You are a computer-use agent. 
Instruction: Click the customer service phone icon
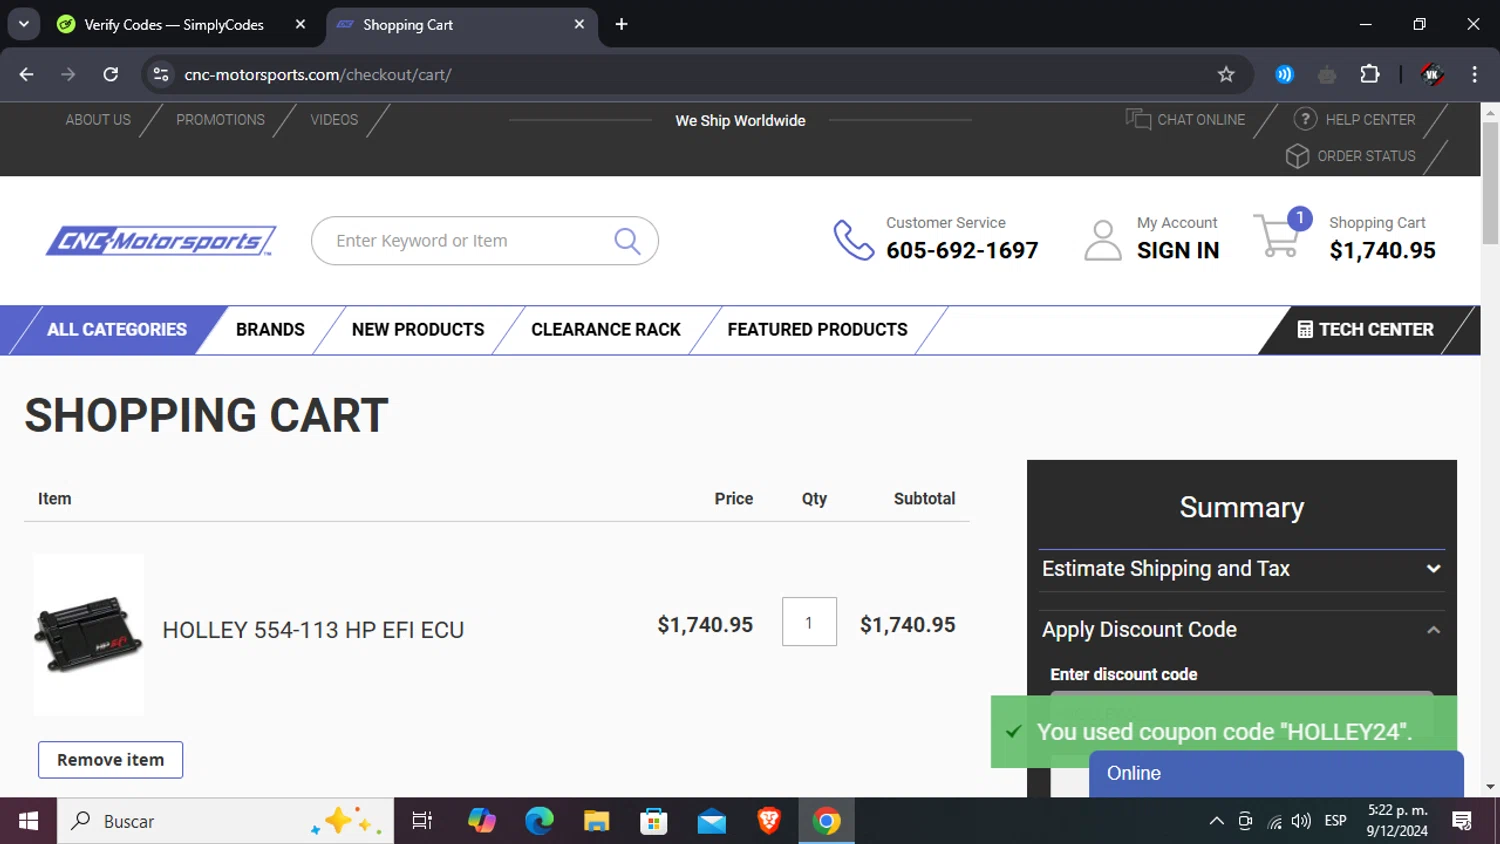click(854, 240)
